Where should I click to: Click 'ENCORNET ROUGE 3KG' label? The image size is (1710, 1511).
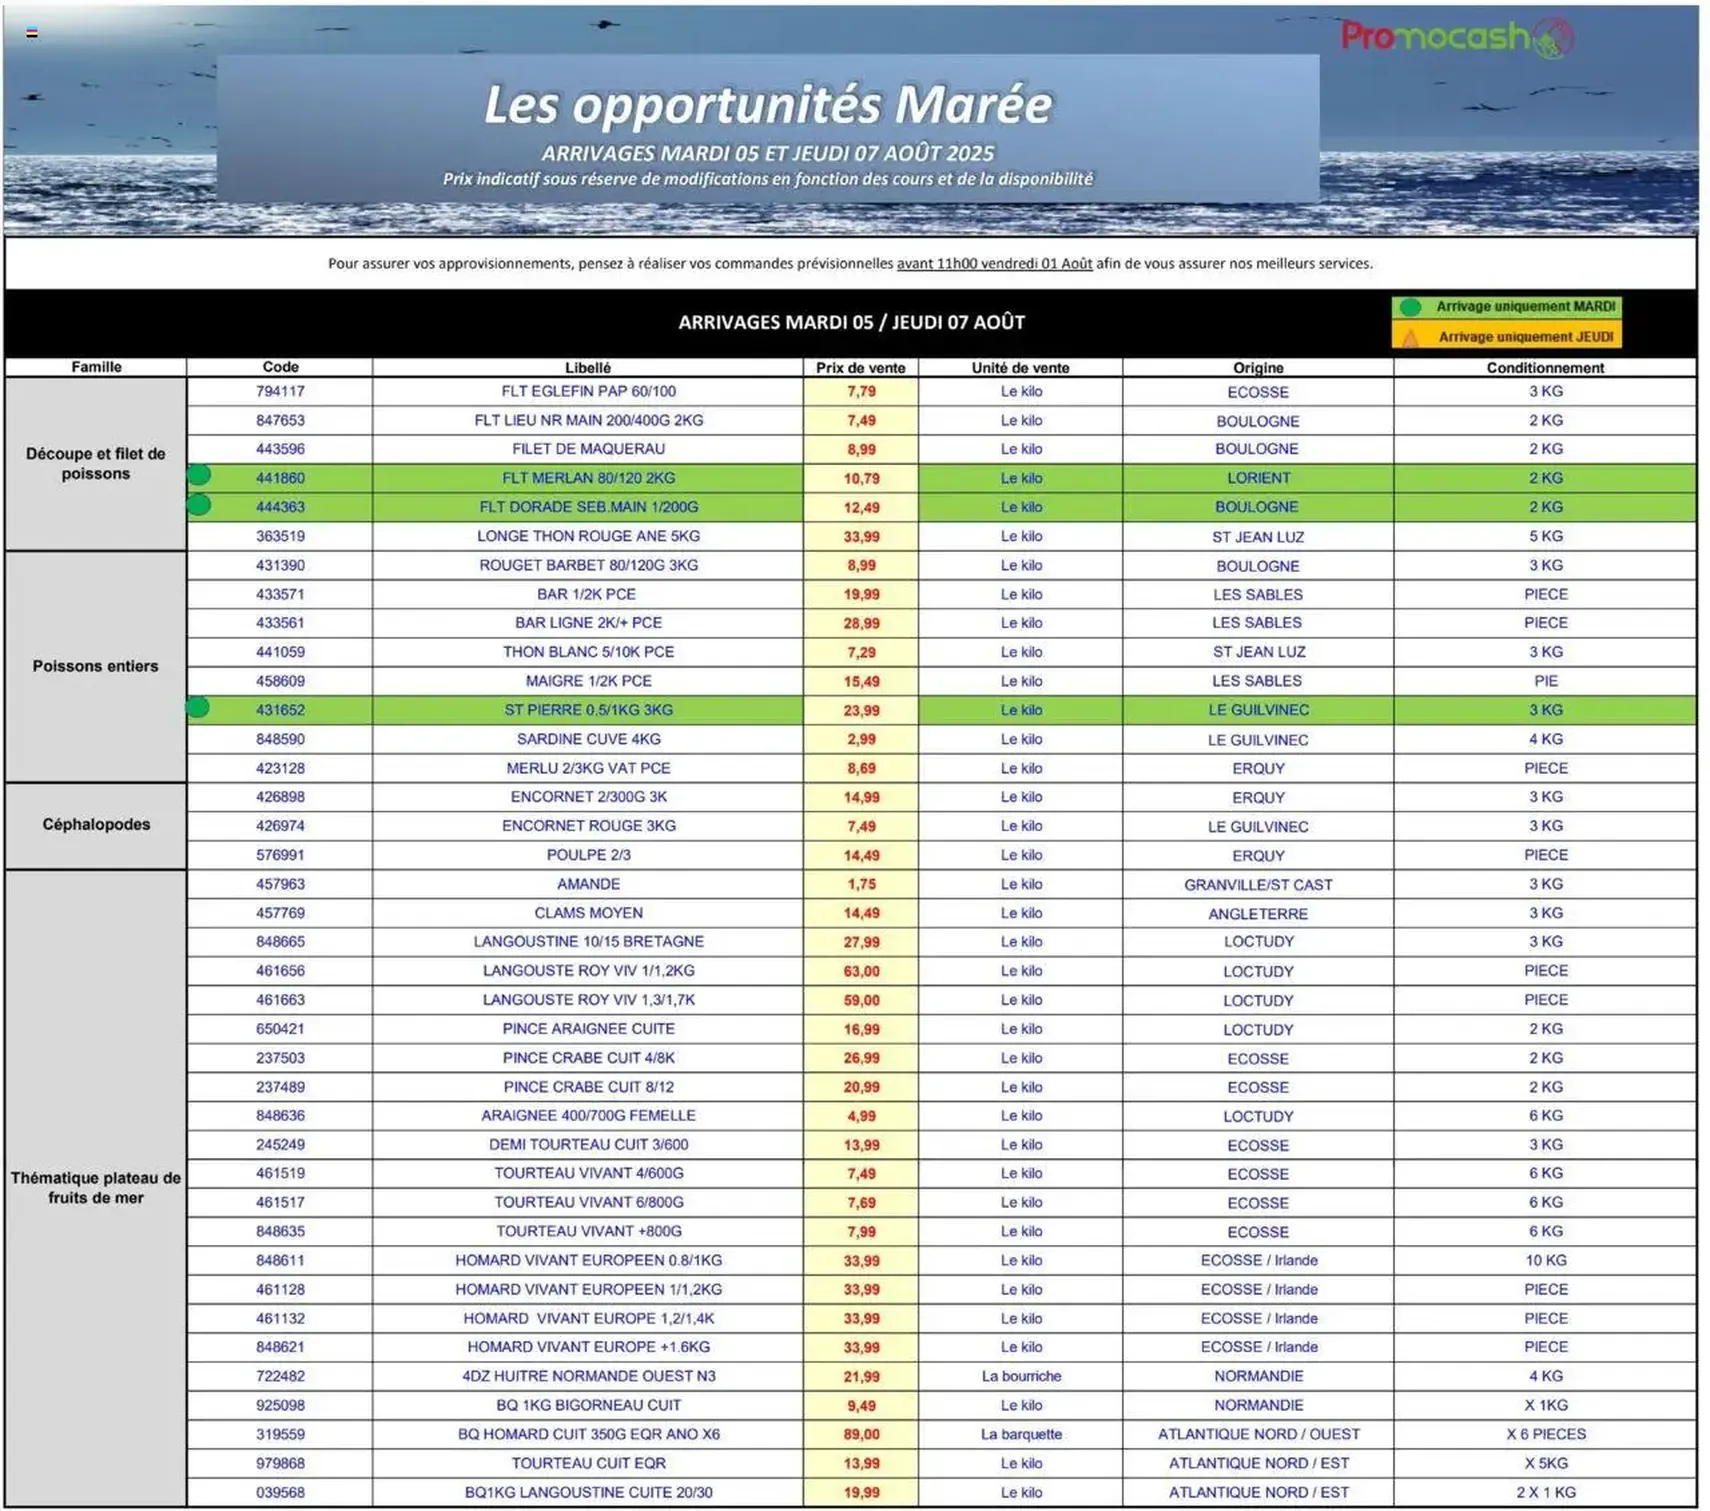(588, 826)
